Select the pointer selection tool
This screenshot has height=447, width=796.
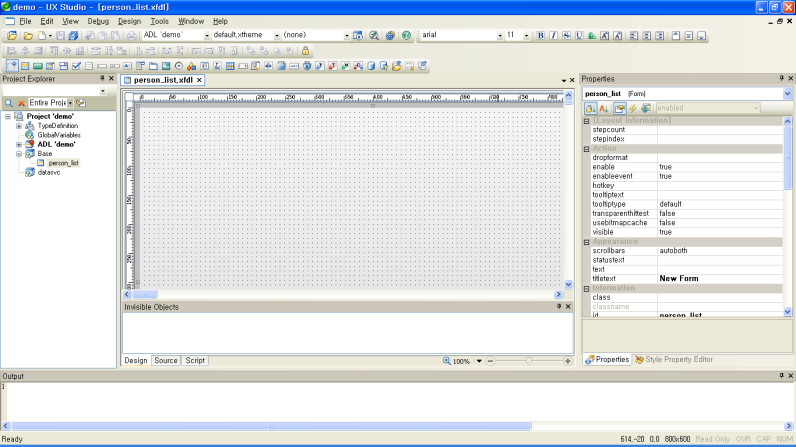pyautogui.click(x=12, y=66)
